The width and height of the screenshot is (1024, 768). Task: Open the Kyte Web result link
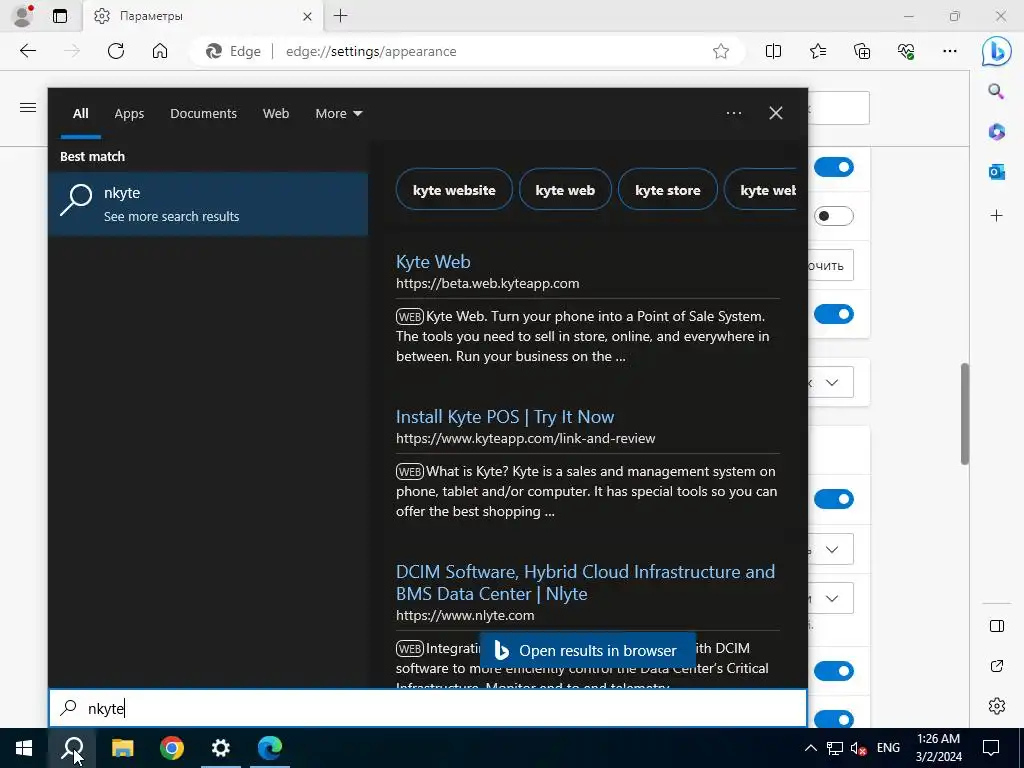click(433, 261)
